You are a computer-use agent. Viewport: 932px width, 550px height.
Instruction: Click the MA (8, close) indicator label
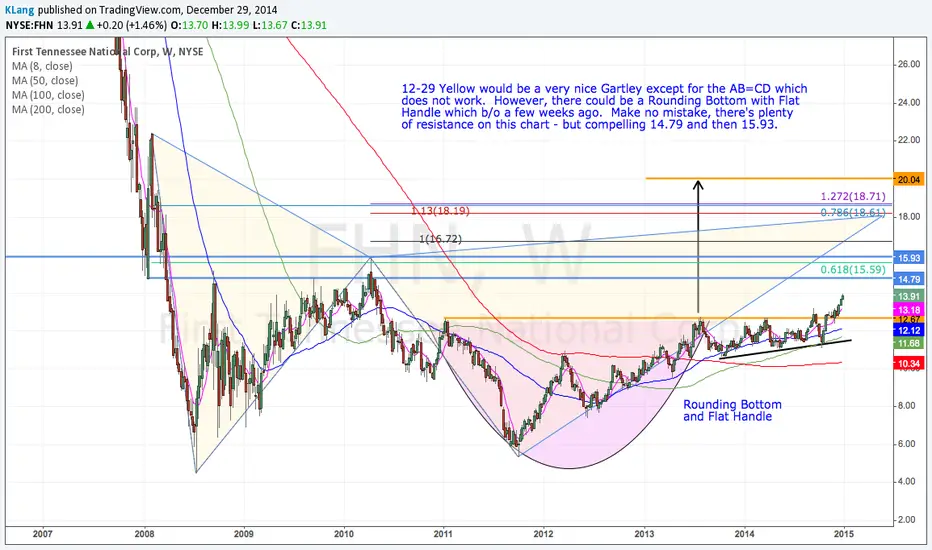[42, 67]
